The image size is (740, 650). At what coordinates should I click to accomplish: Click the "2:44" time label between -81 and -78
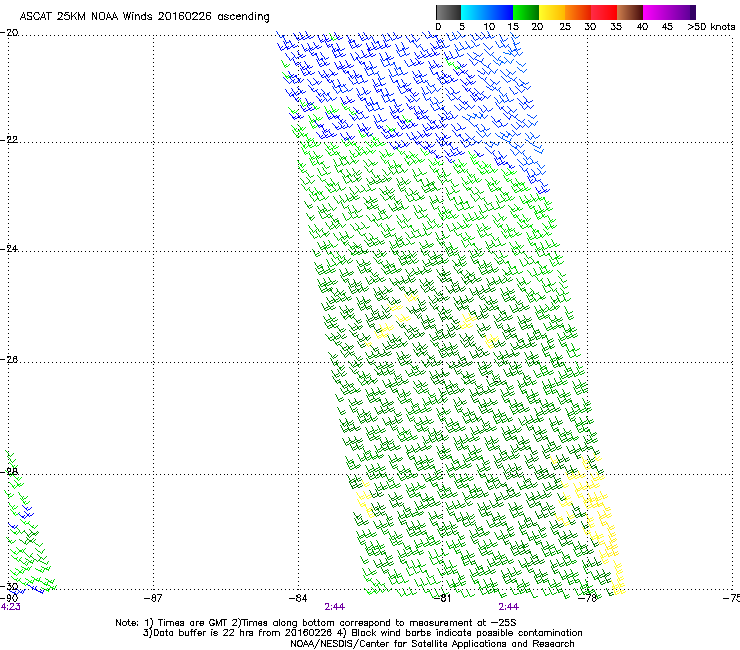[508, 607]
